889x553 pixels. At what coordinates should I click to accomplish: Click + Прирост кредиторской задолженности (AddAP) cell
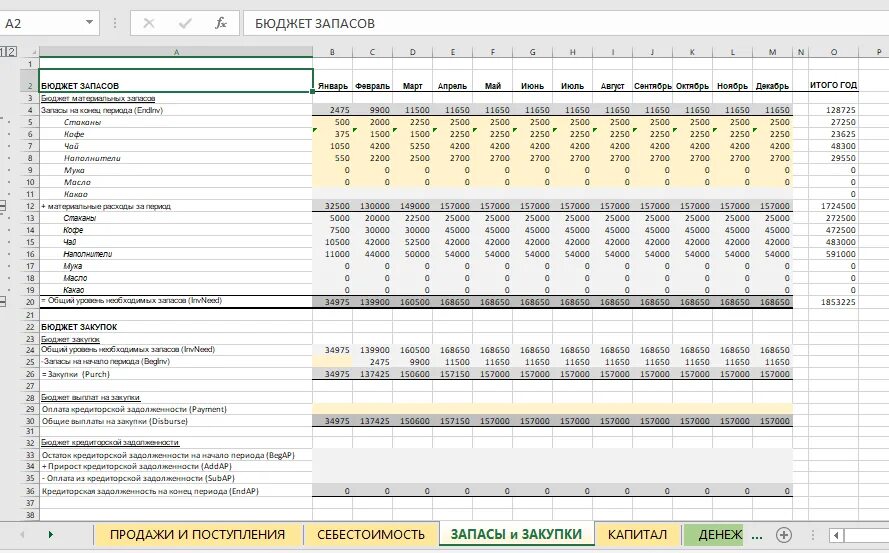click(x=176, y=466)
